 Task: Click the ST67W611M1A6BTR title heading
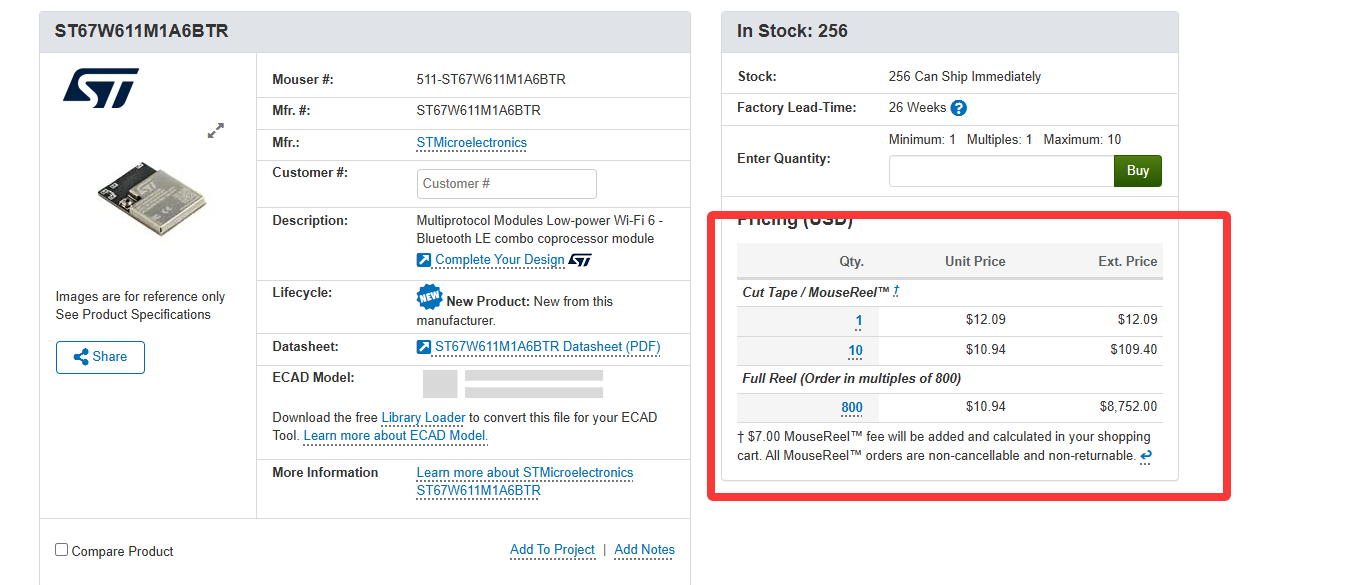142,32
